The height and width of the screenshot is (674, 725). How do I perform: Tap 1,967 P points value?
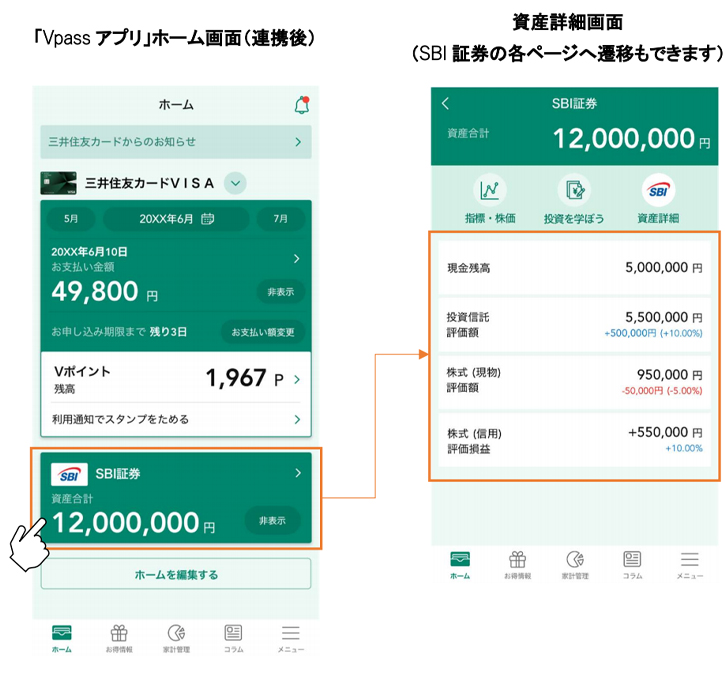coord(244,378)
